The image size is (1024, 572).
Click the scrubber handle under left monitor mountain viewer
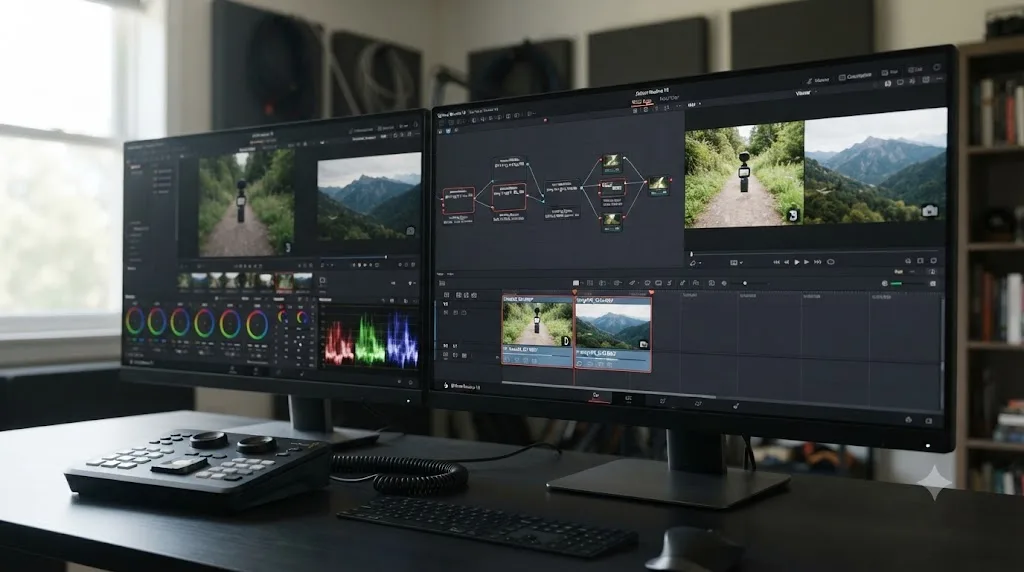pos(385,257)
